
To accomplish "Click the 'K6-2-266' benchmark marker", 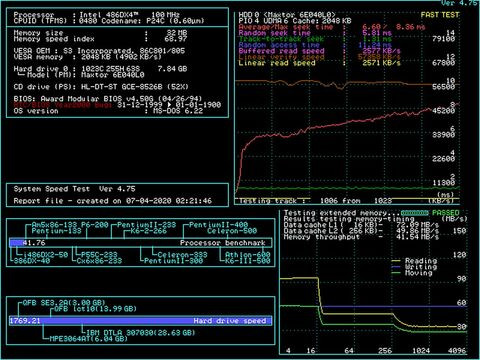I will tap(148, 231).
